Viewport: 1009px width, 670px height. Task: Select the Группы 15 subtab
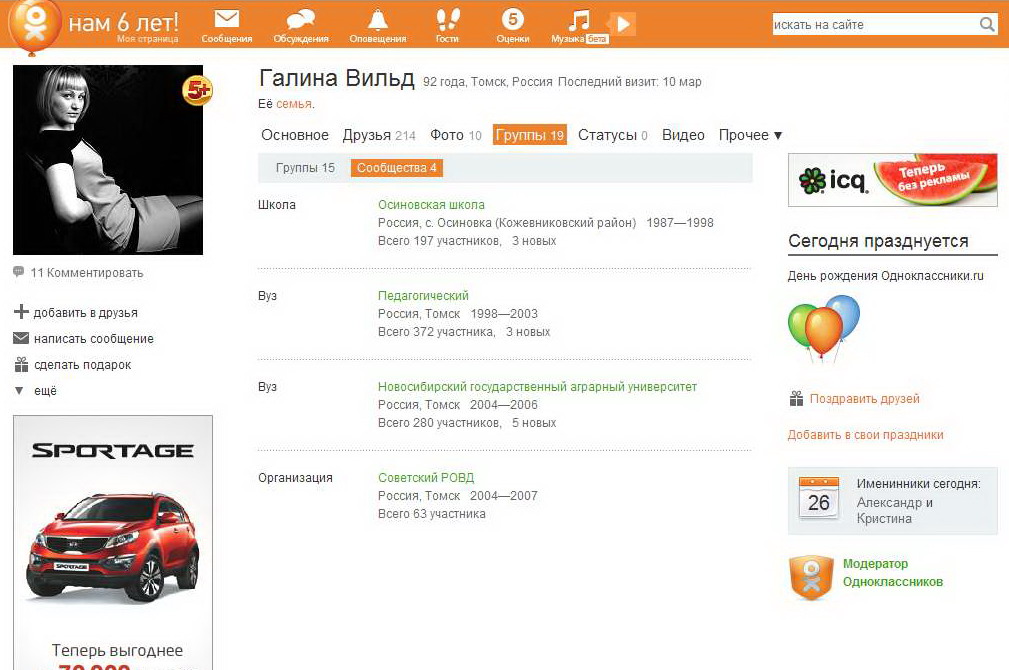(x=305, y=168)
